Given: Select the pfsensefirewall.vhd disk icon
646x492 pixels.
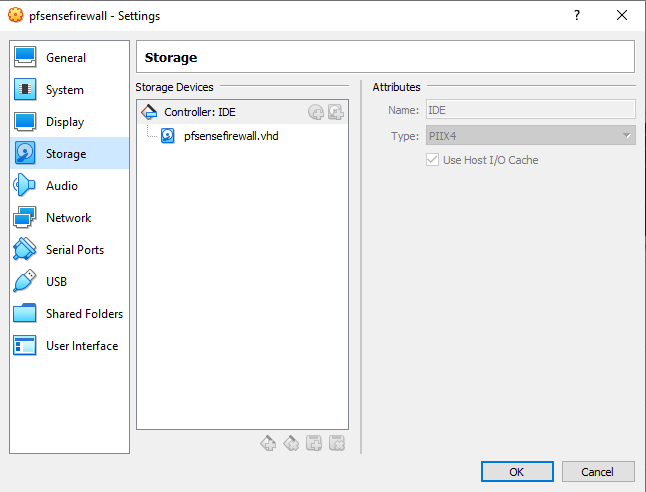Looking at the screenshot, I should point(168,136).
